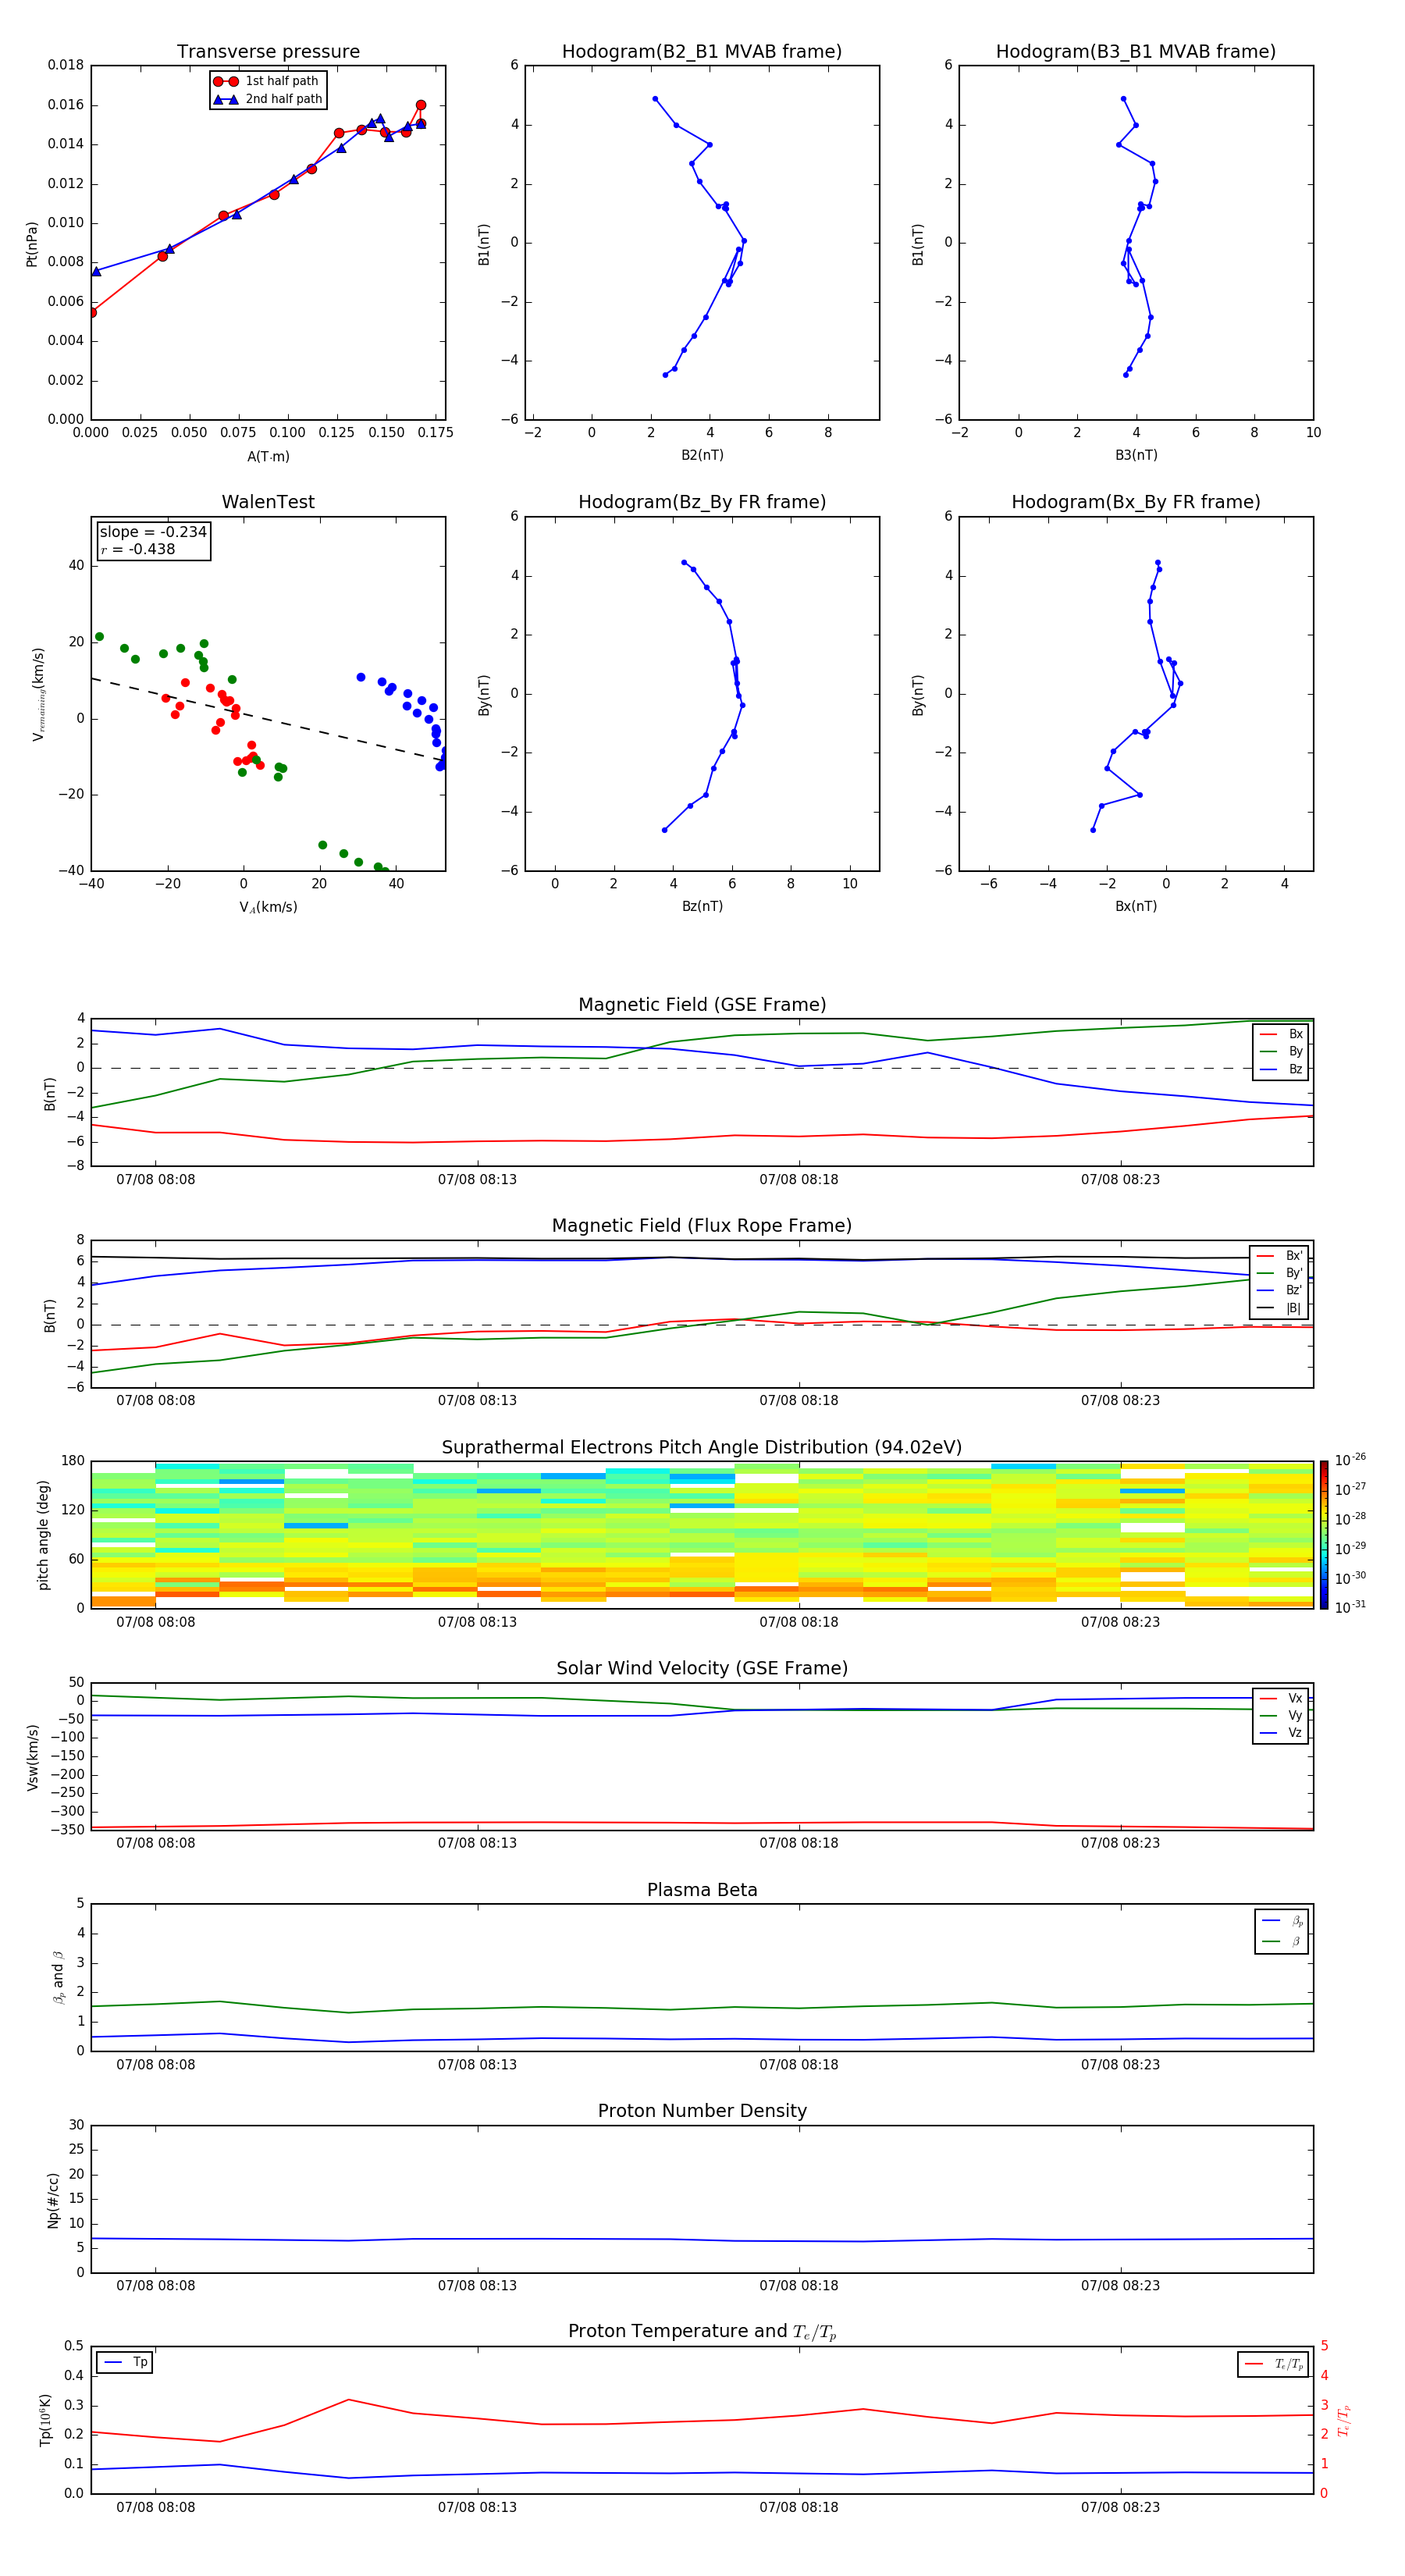Viewport: 1405px width, 2576px height.
Task: Click the 'Np(#/cc)' axis label
Action: pyautogui.click(x=53, y=2200)
